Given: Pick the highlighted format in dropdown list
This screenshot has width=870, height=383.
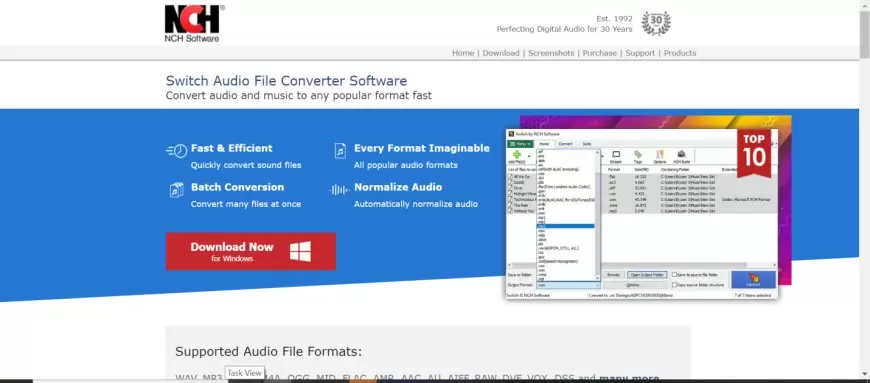Looking at the screenshot, I should pos(565,226).
